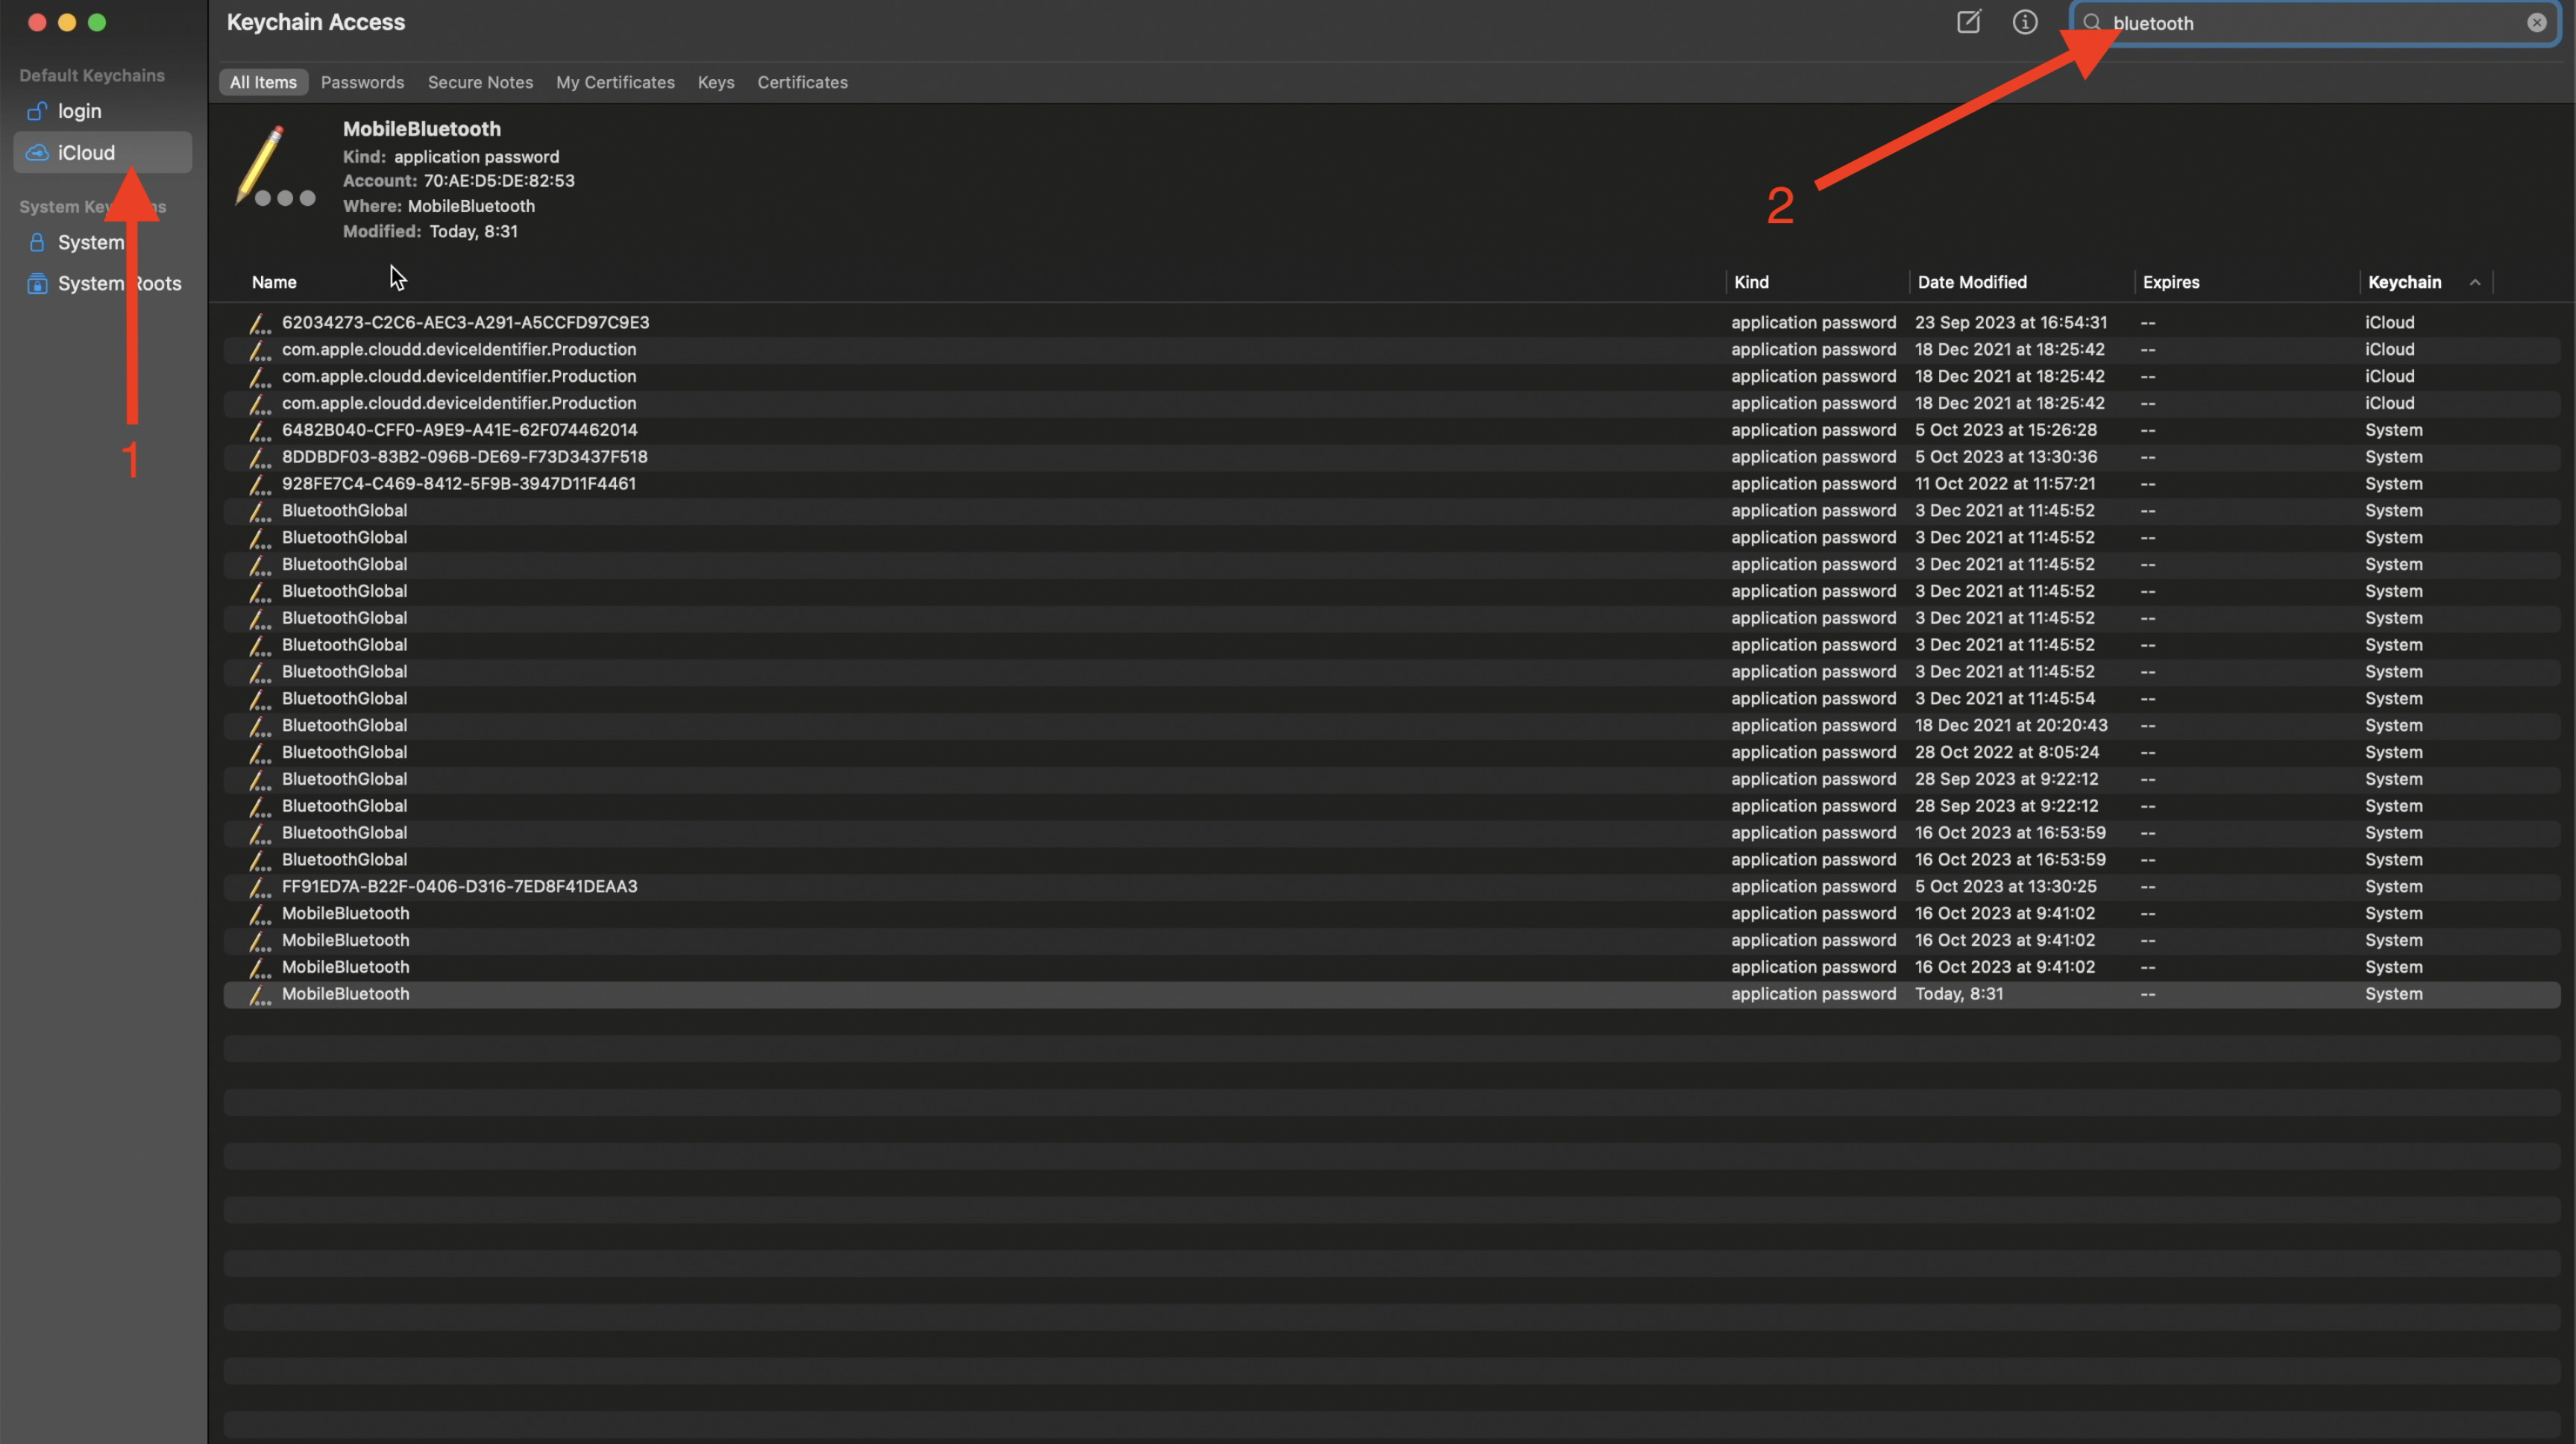
Task: Click pencil icon of 62034273-C2C6-AEC3-A291-A5CCFD97C9E3
Action: [x=260, y=323]
